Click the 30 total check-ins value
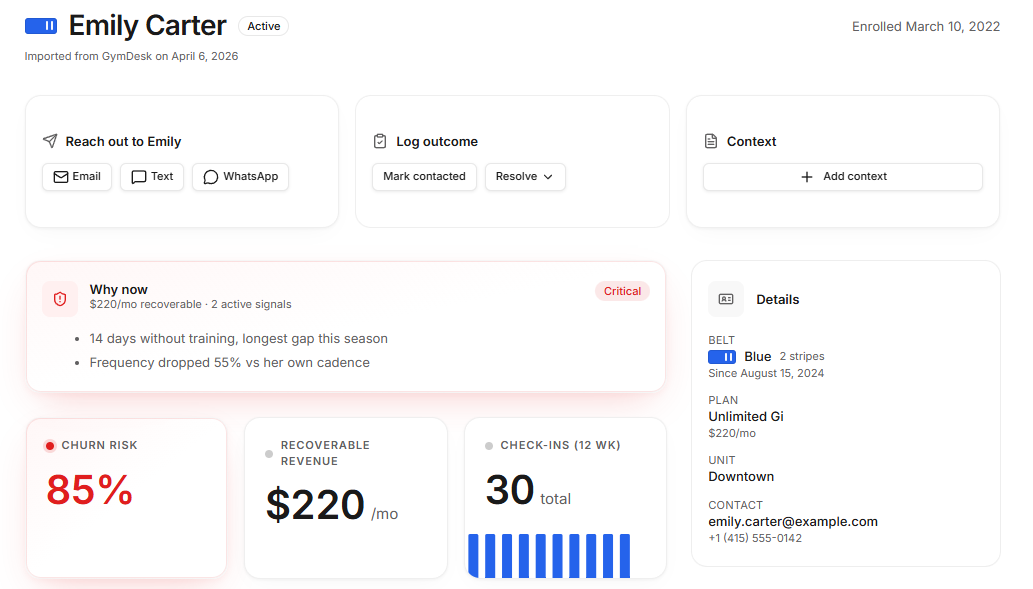Image resolution: width=1033 pixels, height=589 pixels. pos(509,490)
